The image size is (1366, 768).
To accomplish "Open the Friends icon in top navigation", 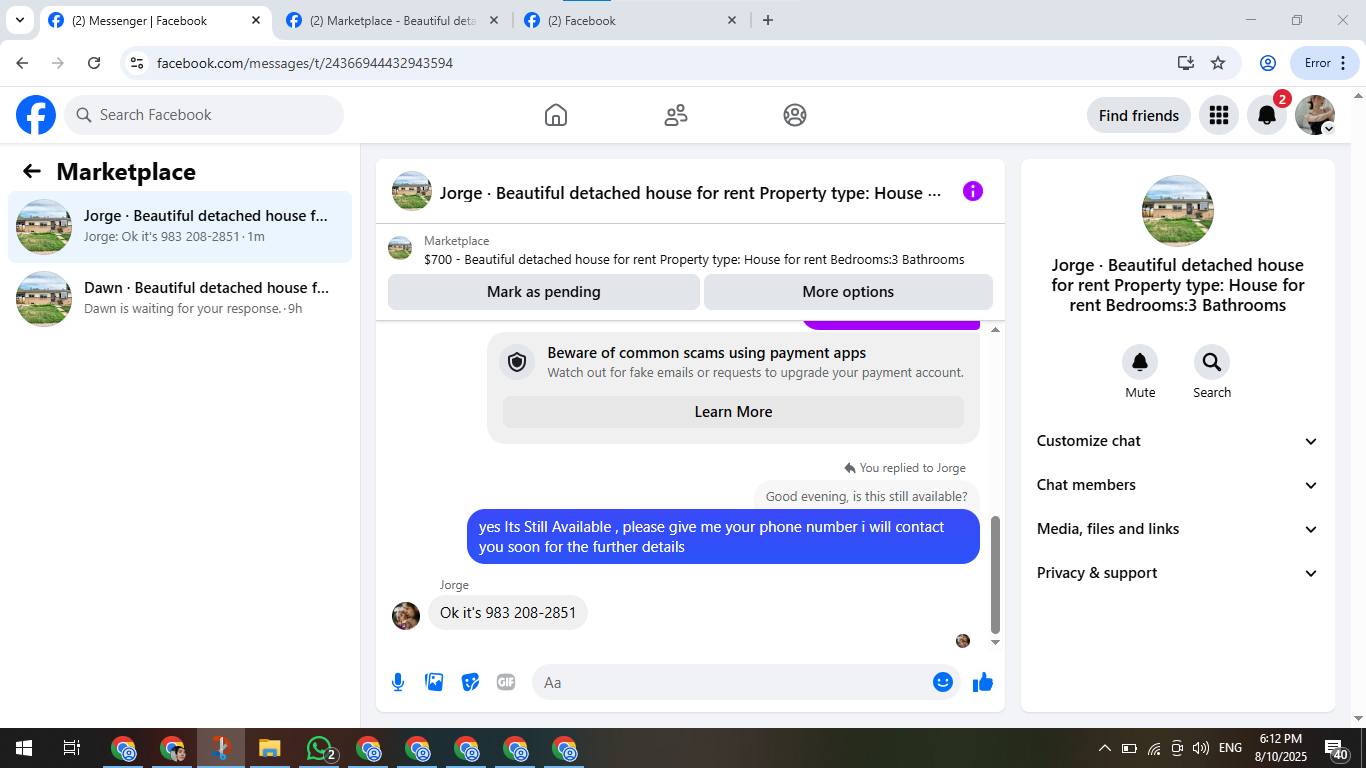I will click(x=676, y=115).
